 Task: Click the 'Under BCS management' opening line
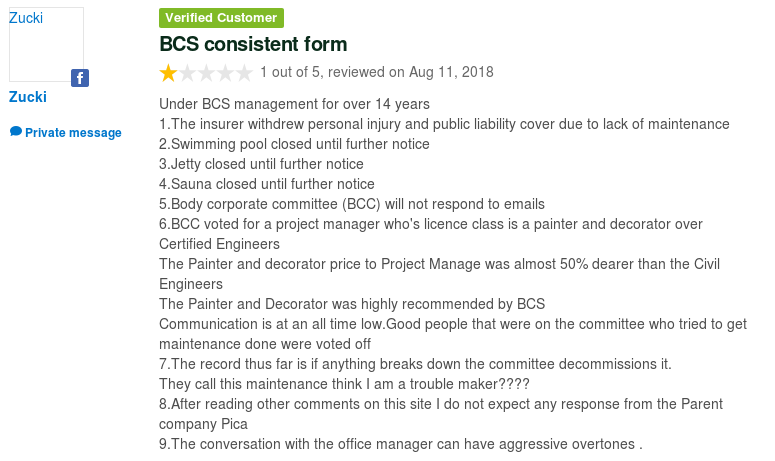point(294,104)
